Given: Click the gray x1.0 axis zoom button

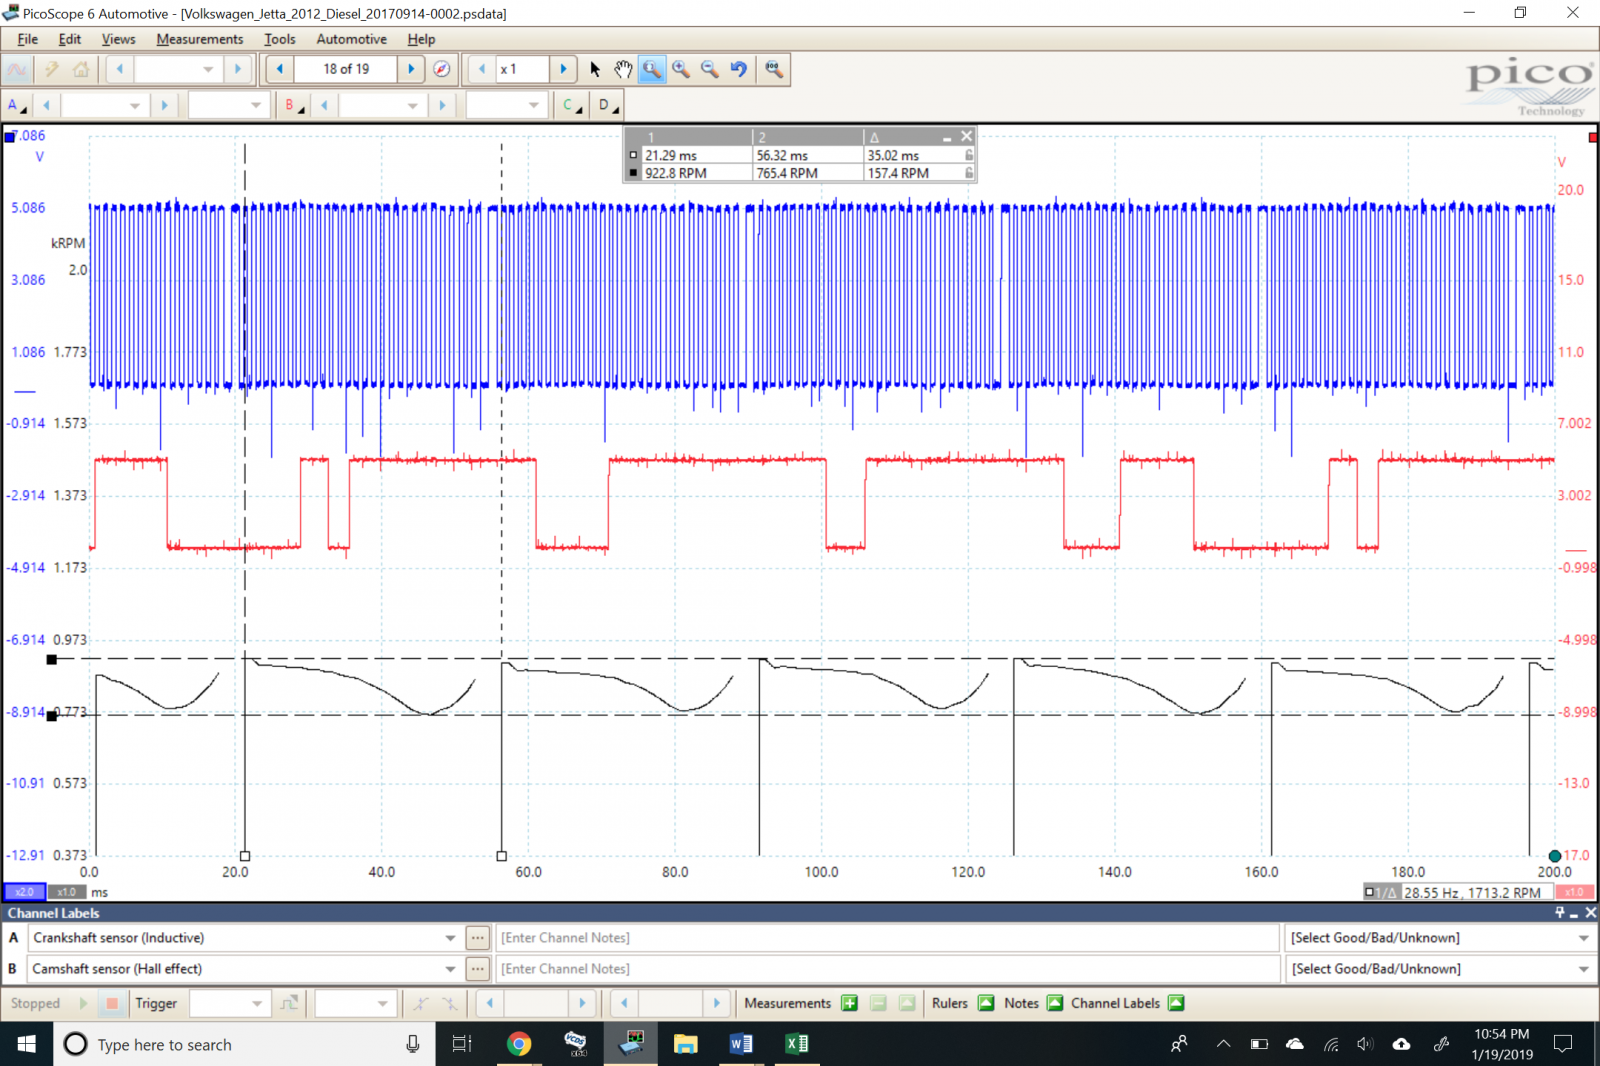Looking at the screenshot, I should (66, 891).
